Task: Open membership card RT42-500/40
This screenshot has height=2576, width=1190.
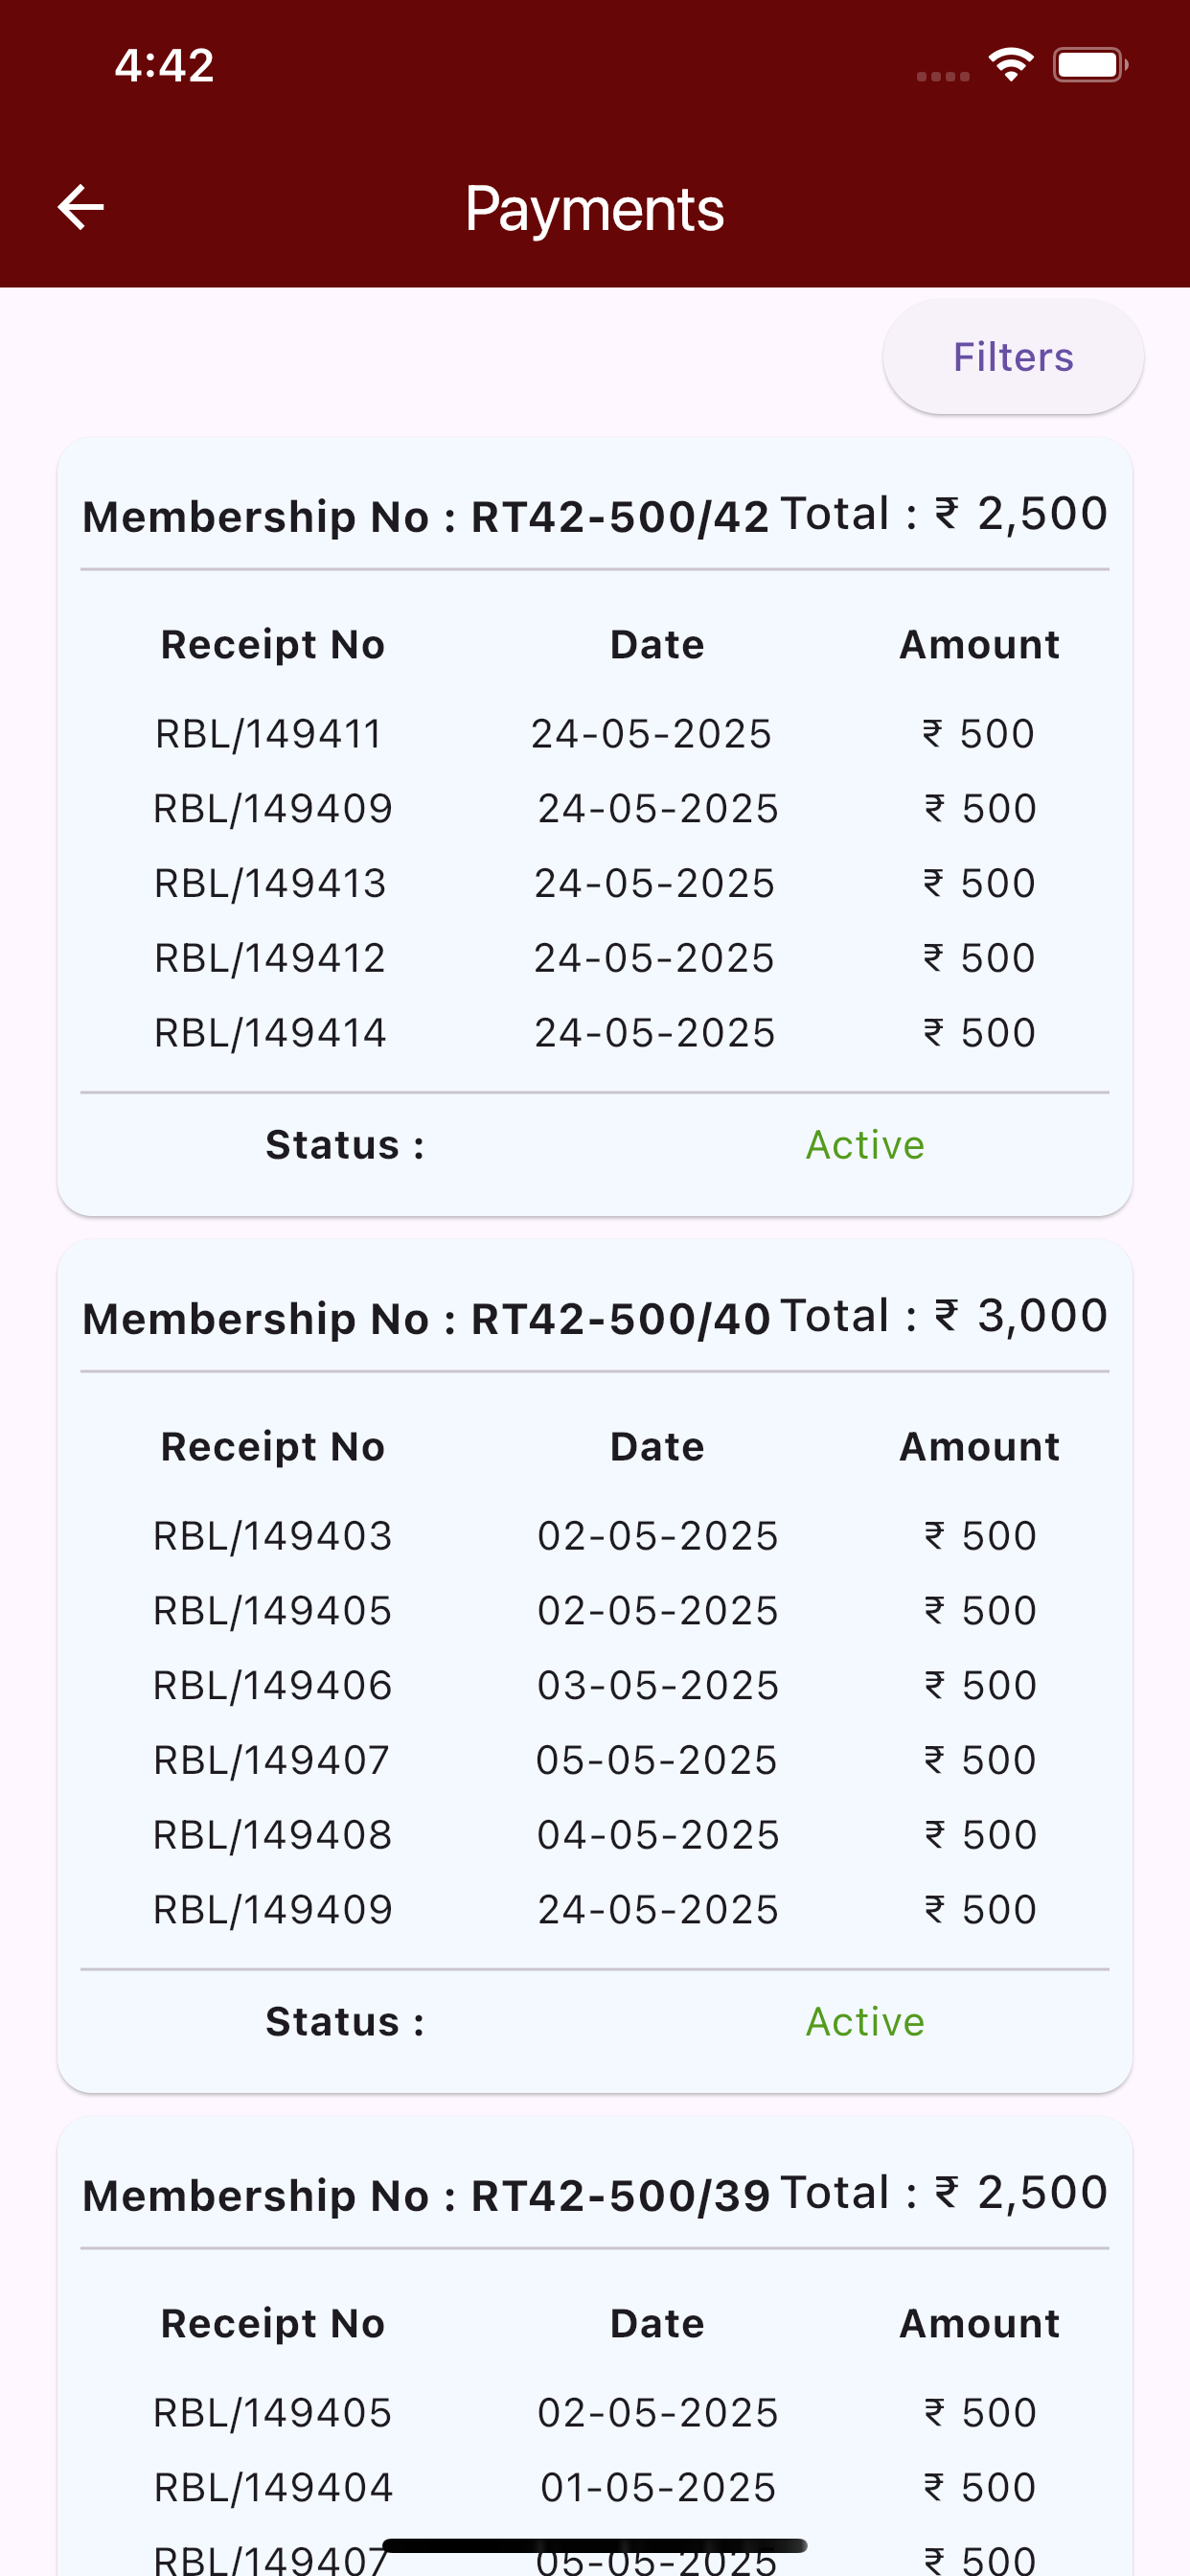Action: coord(595,1666)
